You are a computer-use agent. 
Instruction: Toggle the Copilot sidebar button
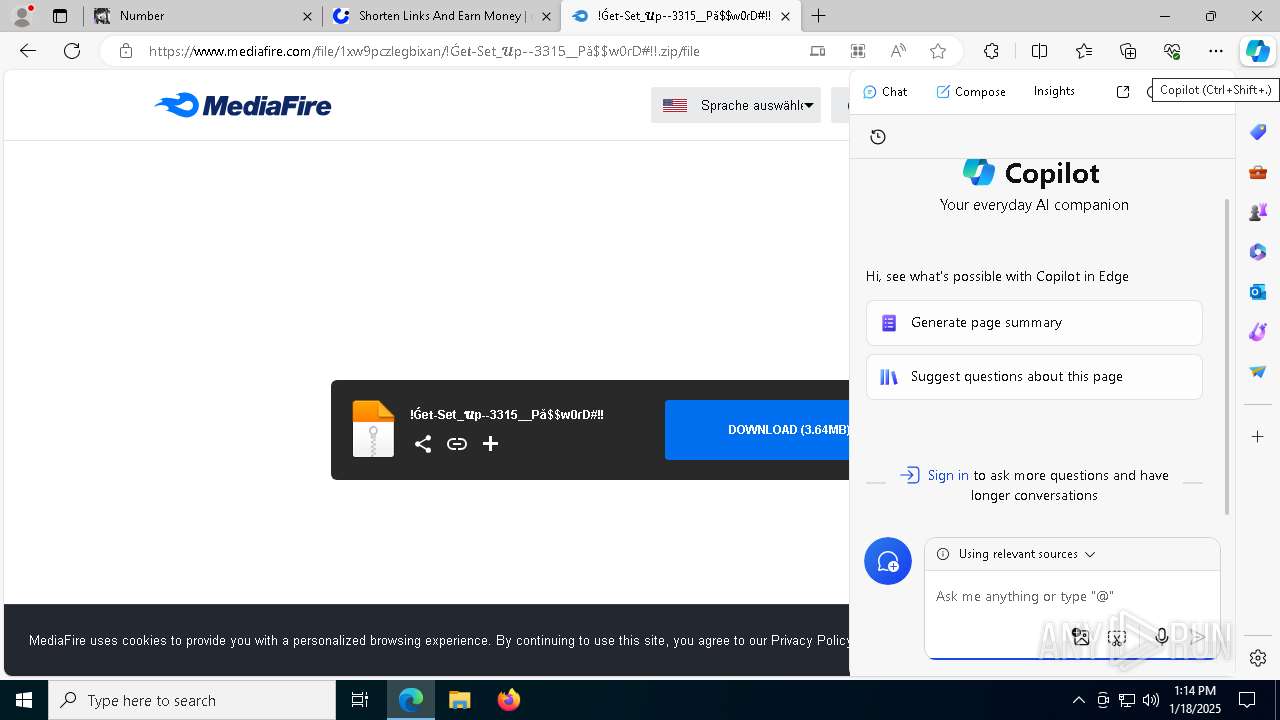click(1257, 51)
